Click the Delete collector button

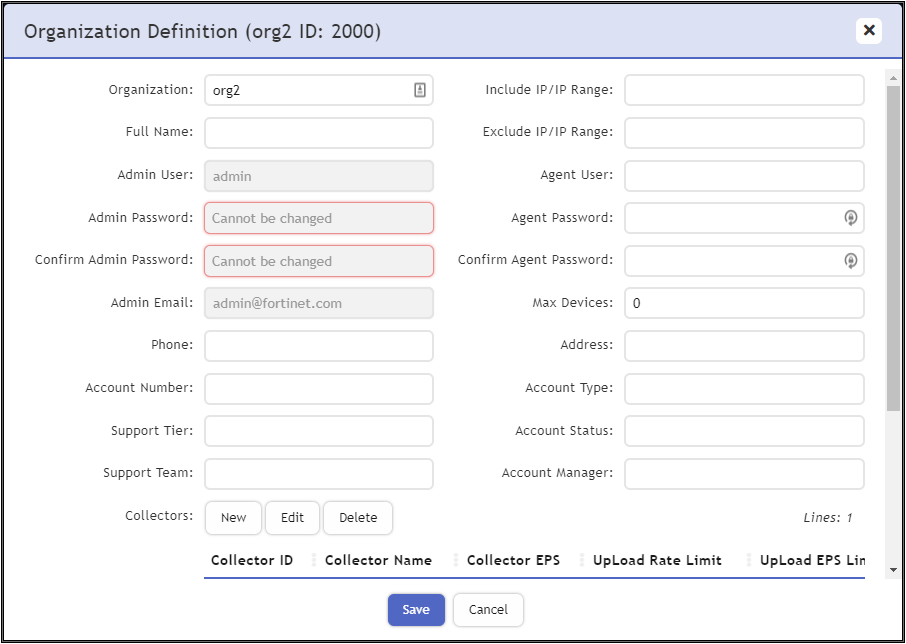tap(358, 518)
